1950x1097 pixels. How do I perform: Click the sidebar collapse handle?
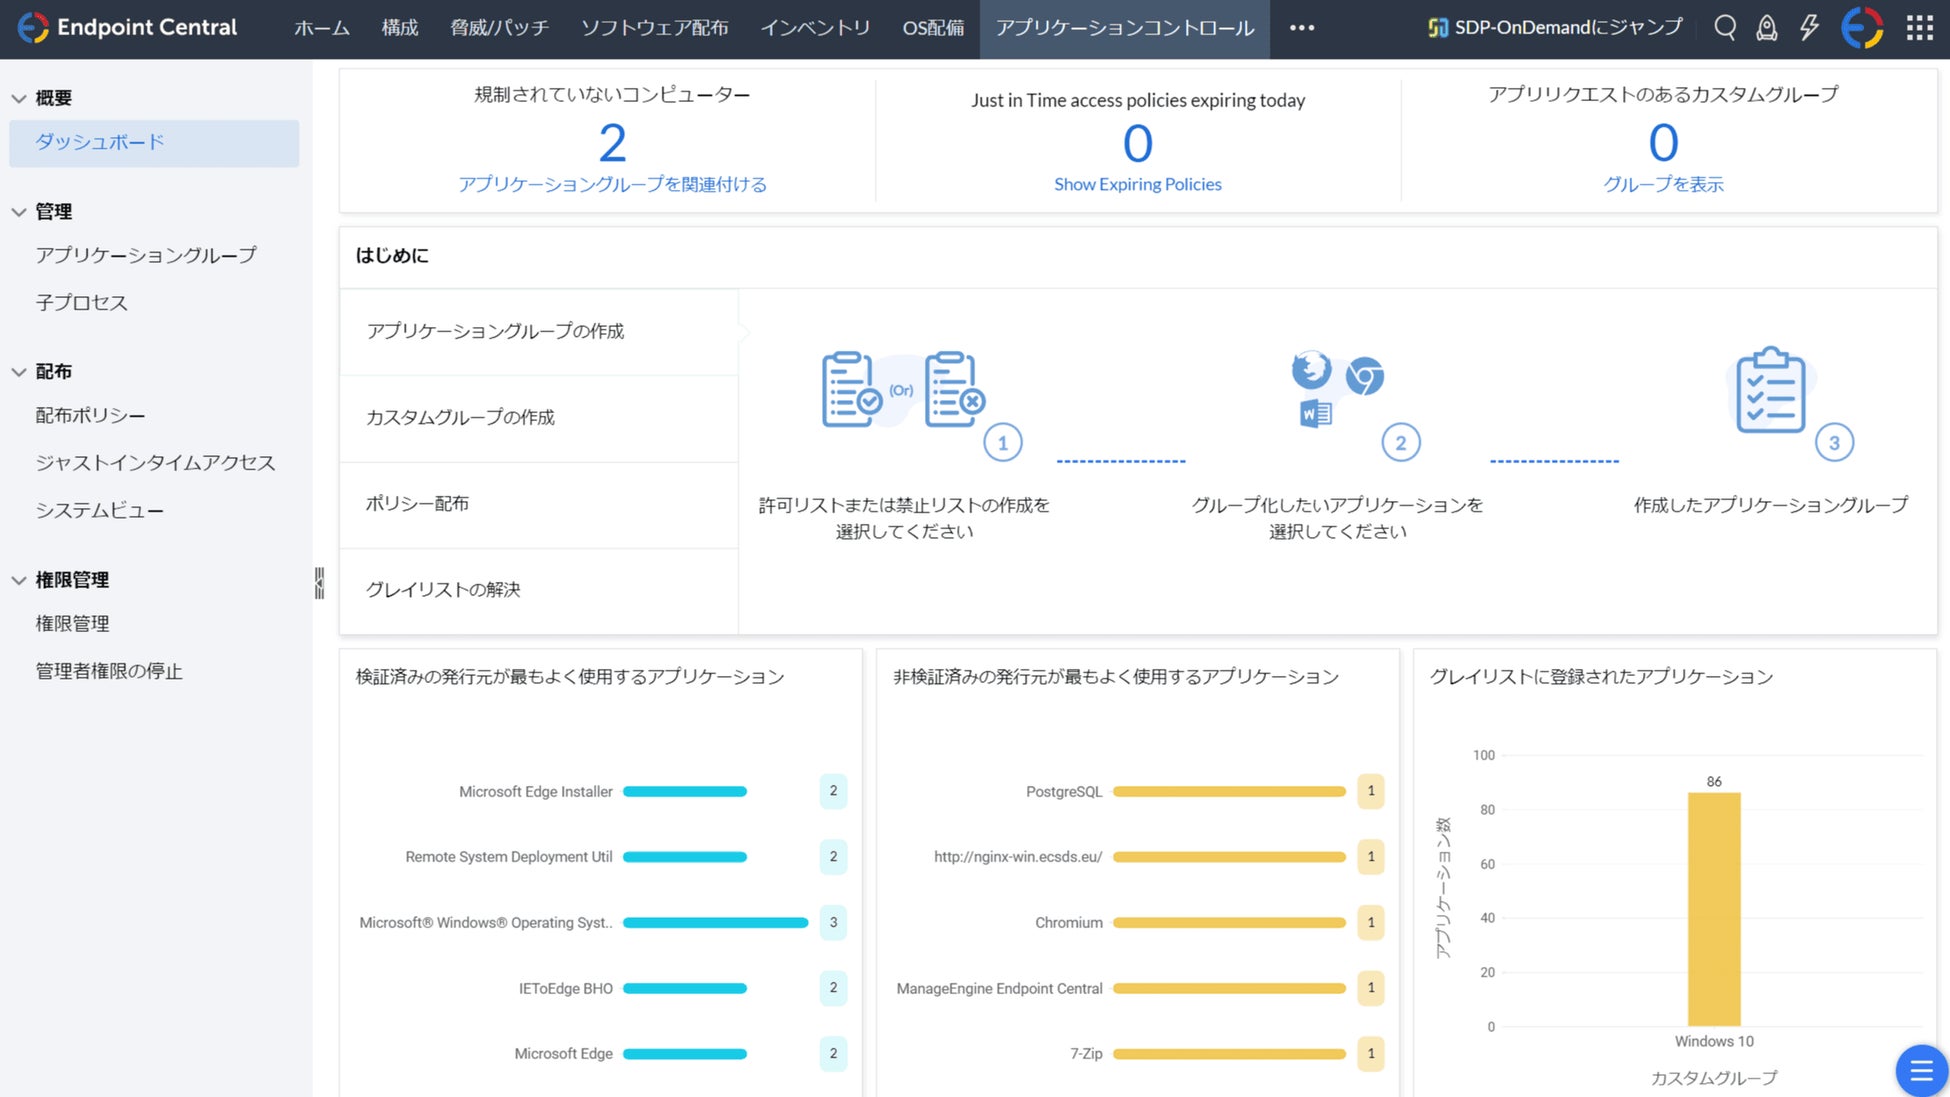(x=319, y=583)
